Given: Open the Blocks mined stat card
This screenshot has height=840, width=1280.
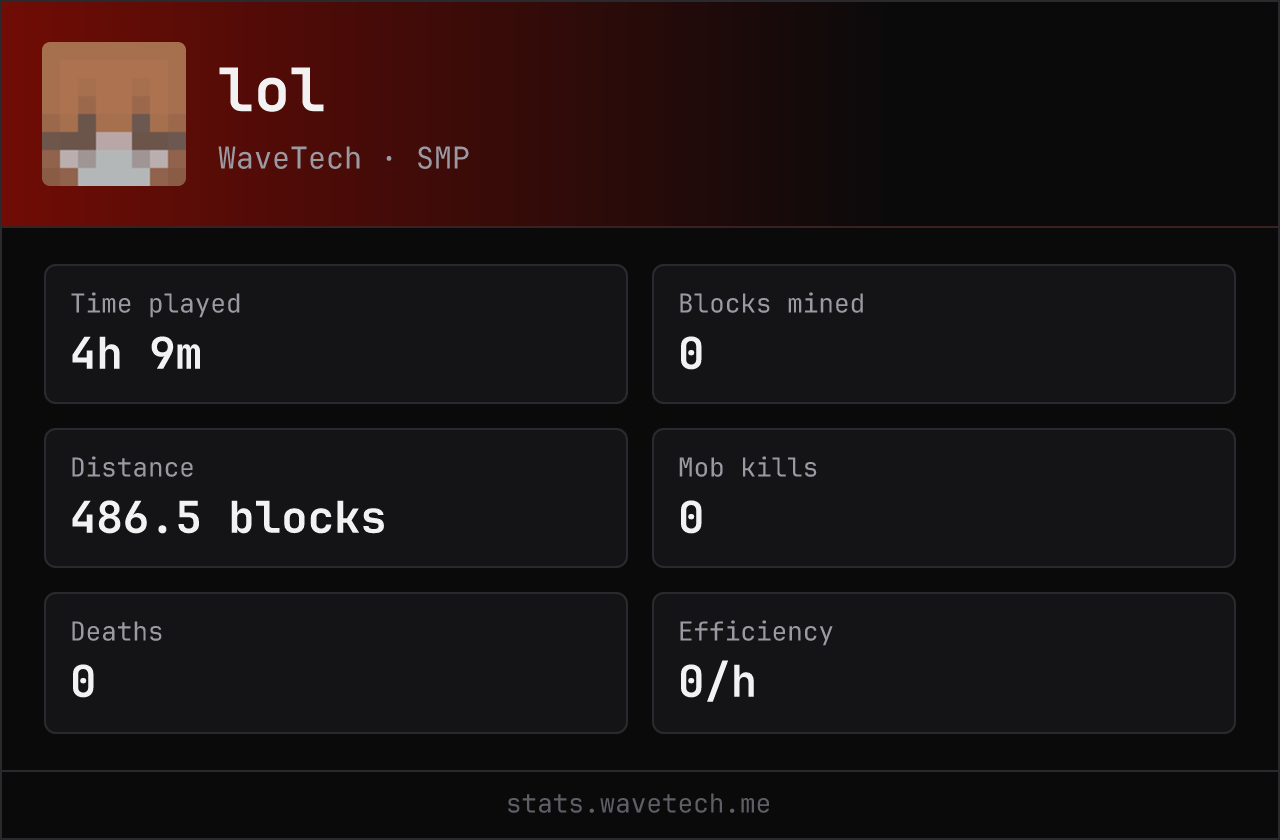Looking at the screenshot, I should [944, 334].
